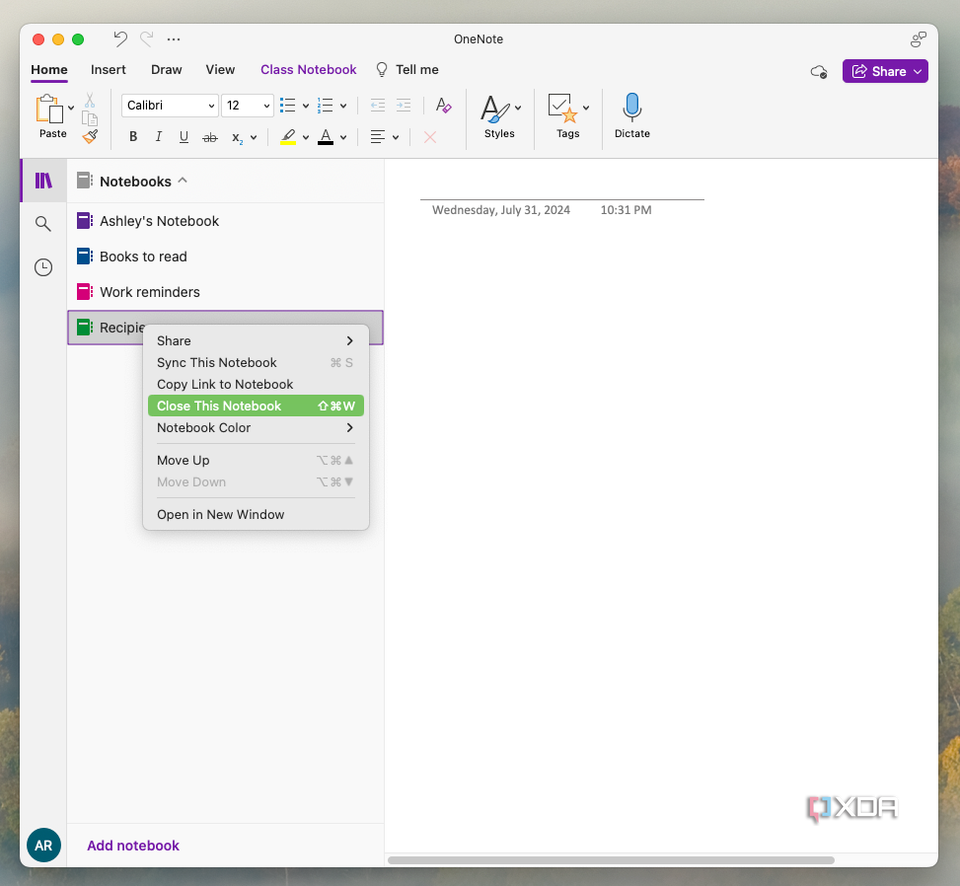Select the Format Painter icon
Screen dimensions: 960x886
90,137
